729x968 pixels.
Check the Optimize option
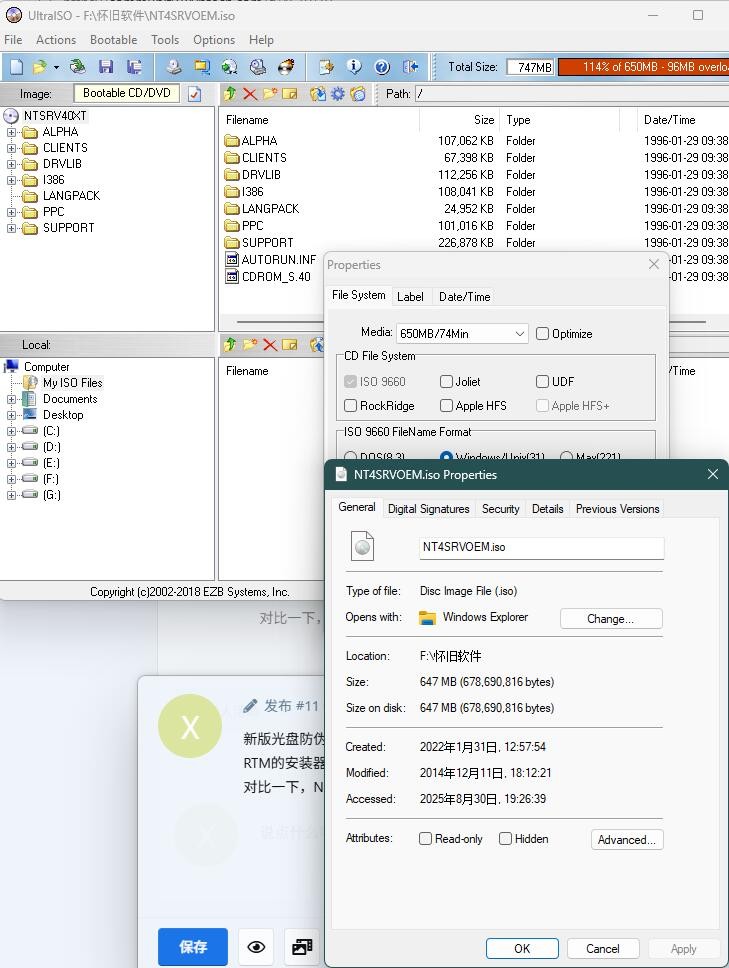click(x=543, y=334)
